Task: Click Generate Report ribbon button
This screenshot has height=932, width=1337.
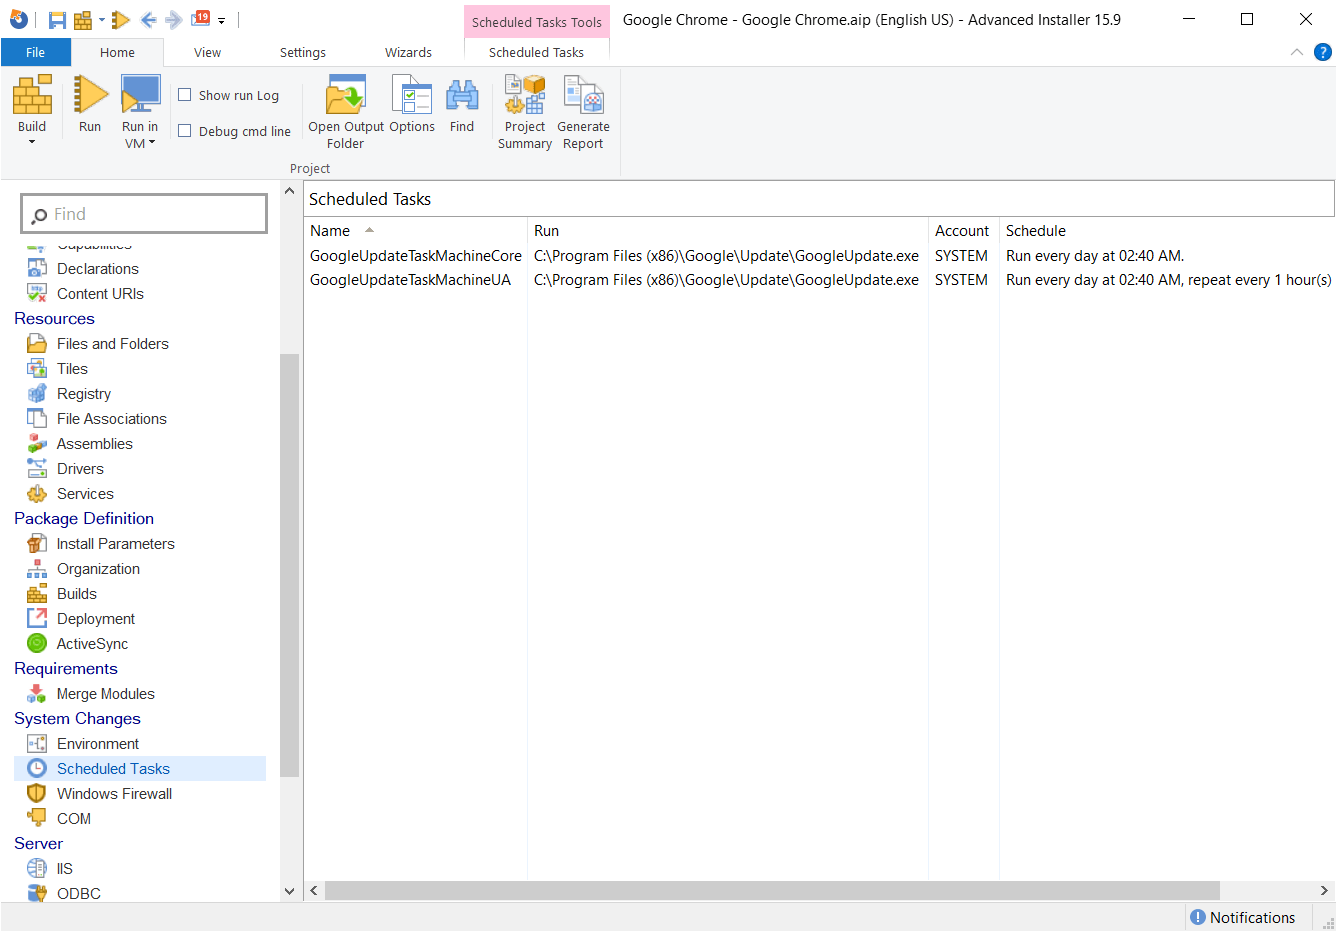Action: coord(583,112)
